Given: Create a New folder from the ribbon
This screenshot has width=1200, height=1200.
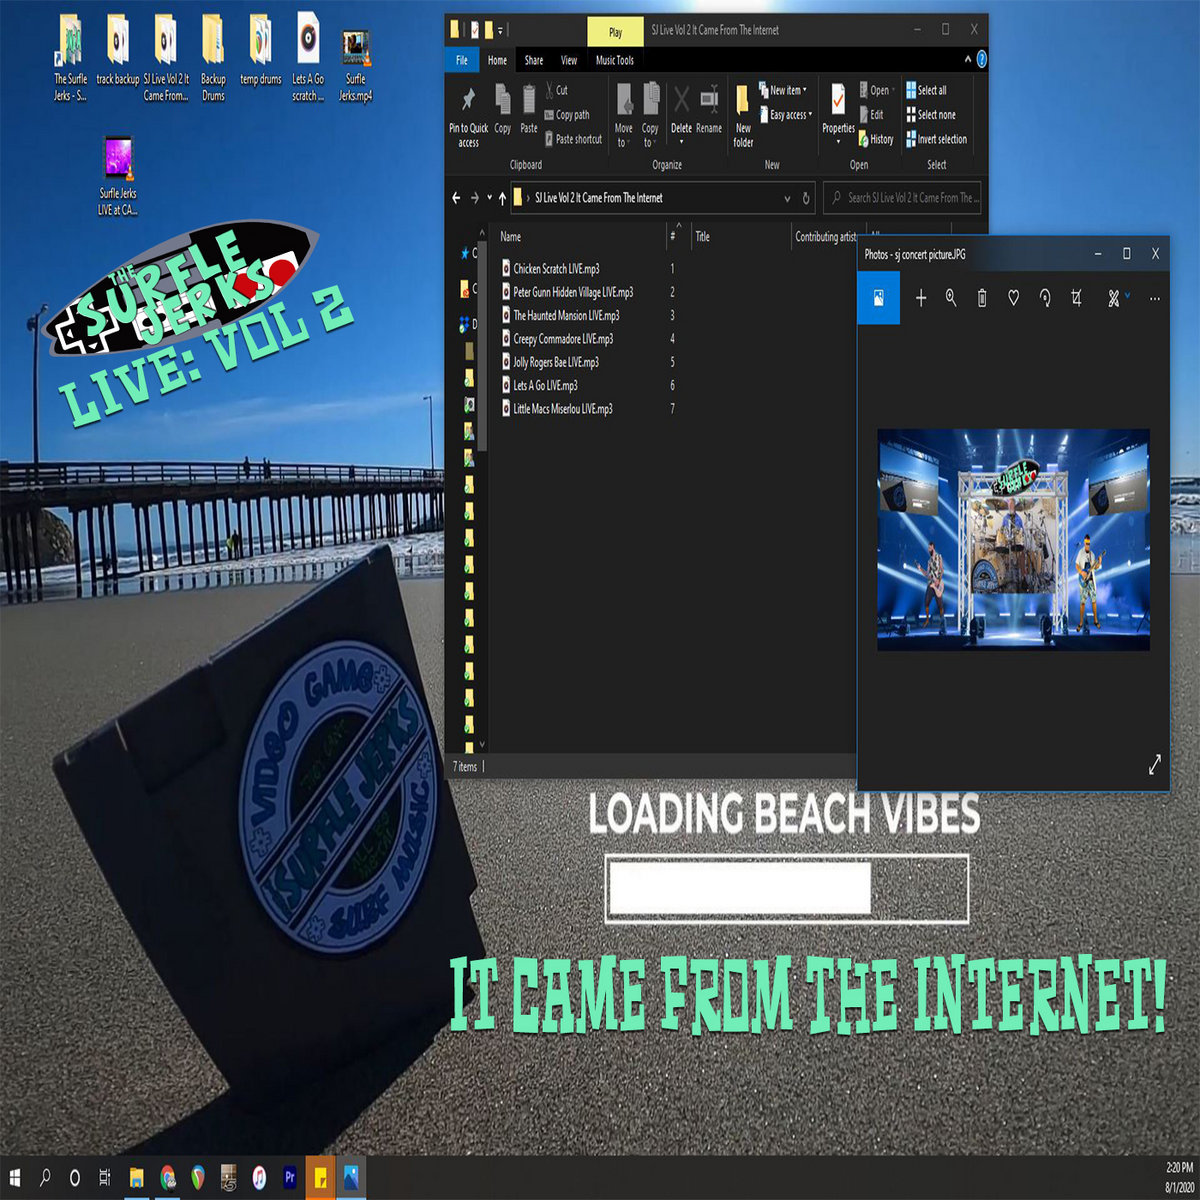Looking at the screenshot, I should [x=743, y=116].
